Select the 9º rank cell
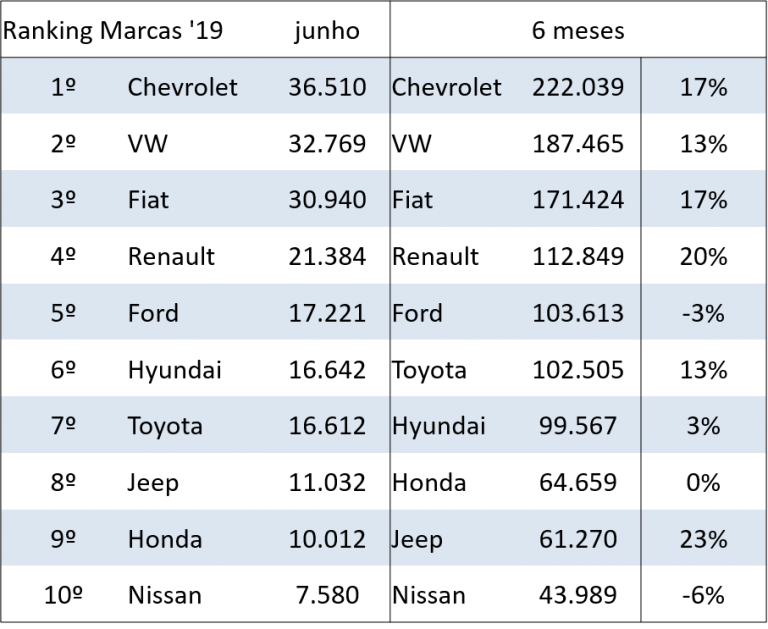This screenshot has width=768, height=629. pos(63,539)
